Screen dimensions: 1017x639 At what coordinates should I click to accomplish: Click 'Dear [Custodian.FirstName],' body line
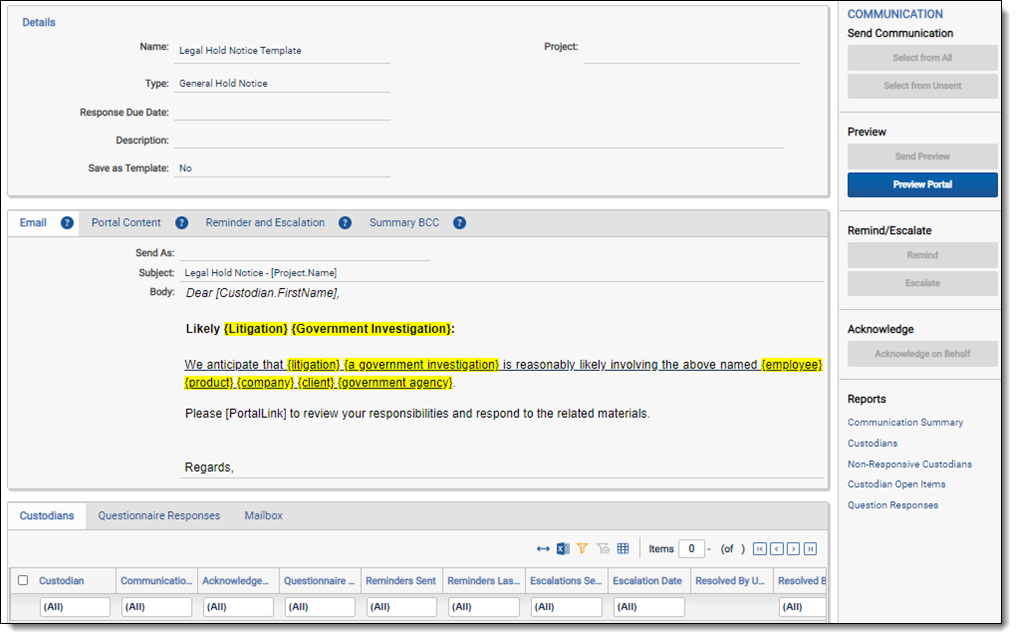point(263,293)
